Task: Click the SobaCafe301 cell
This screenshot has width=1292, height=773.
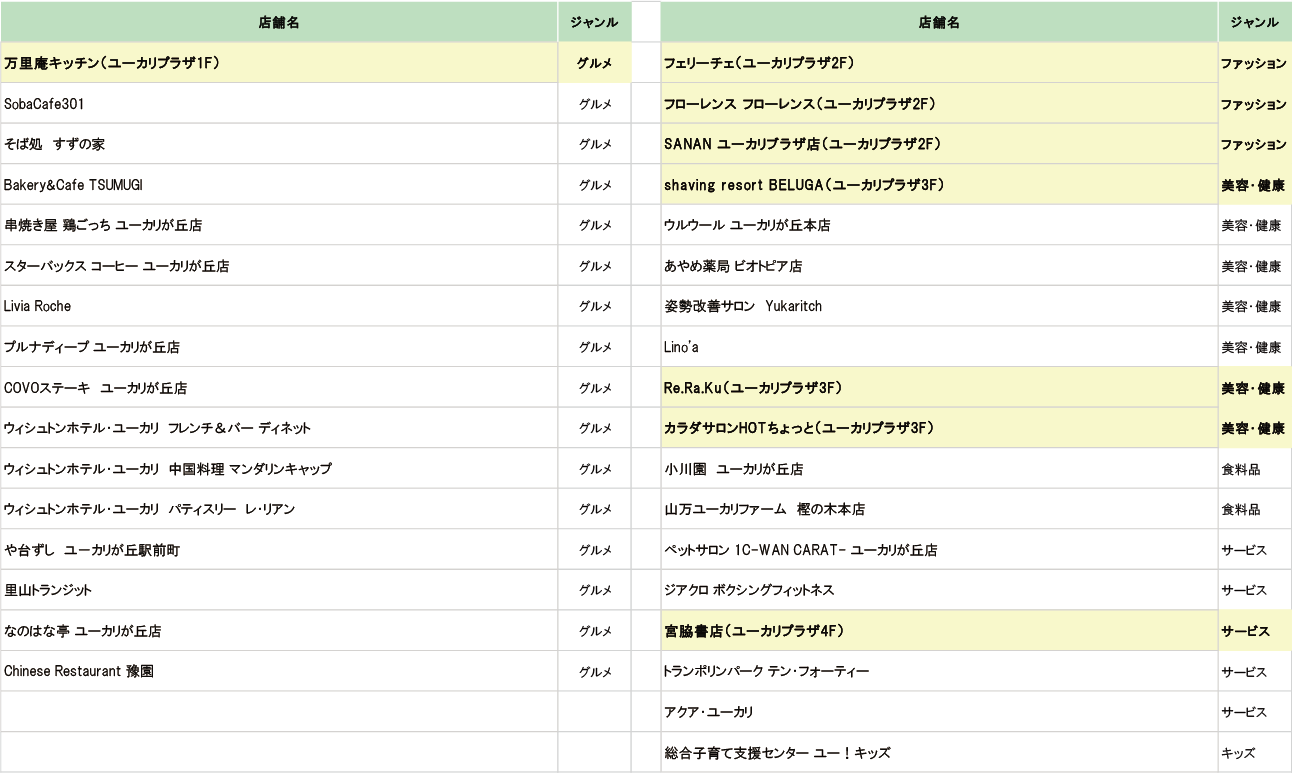Action: coord(279,104)
